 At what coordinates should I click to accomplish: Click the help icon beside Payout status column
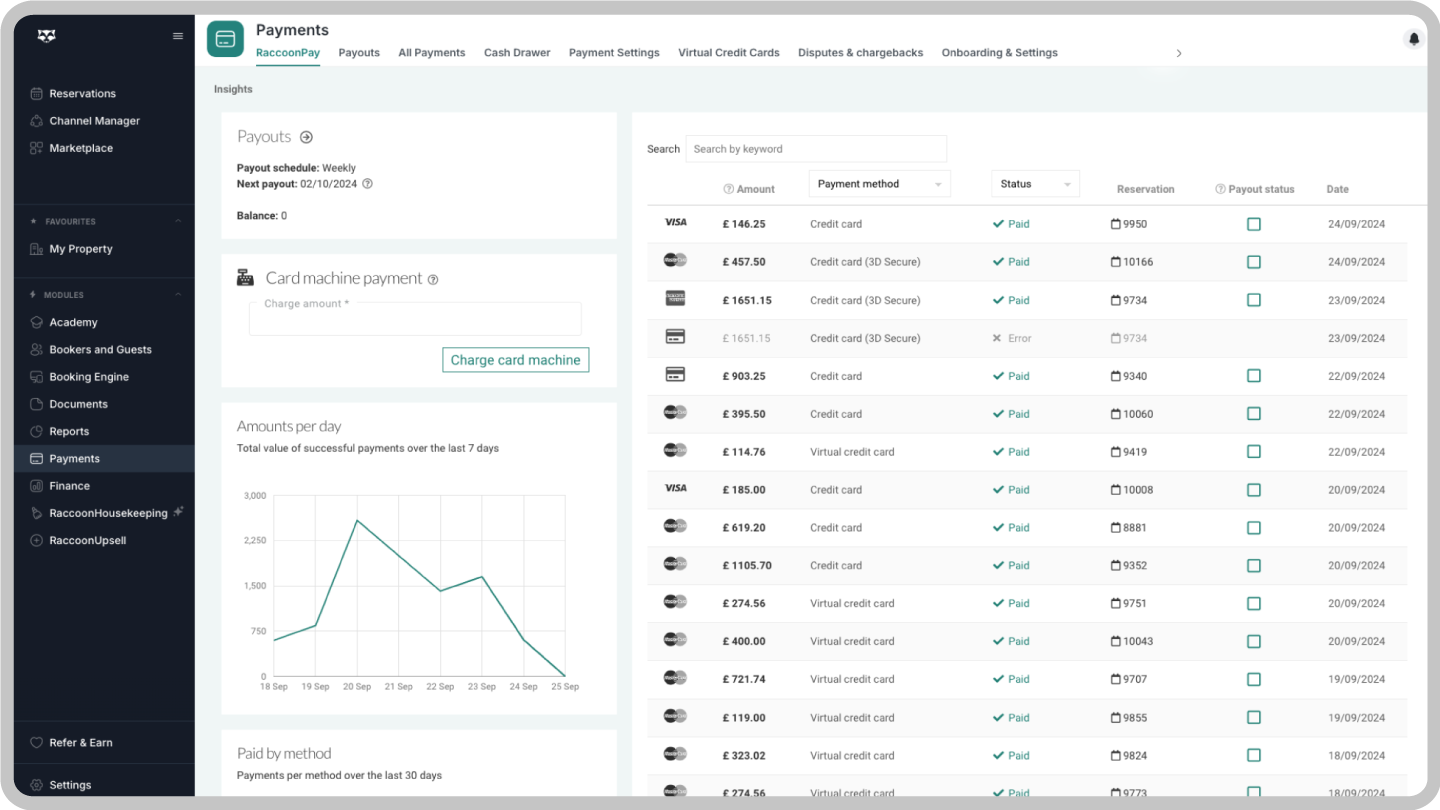click(1220, 189)
